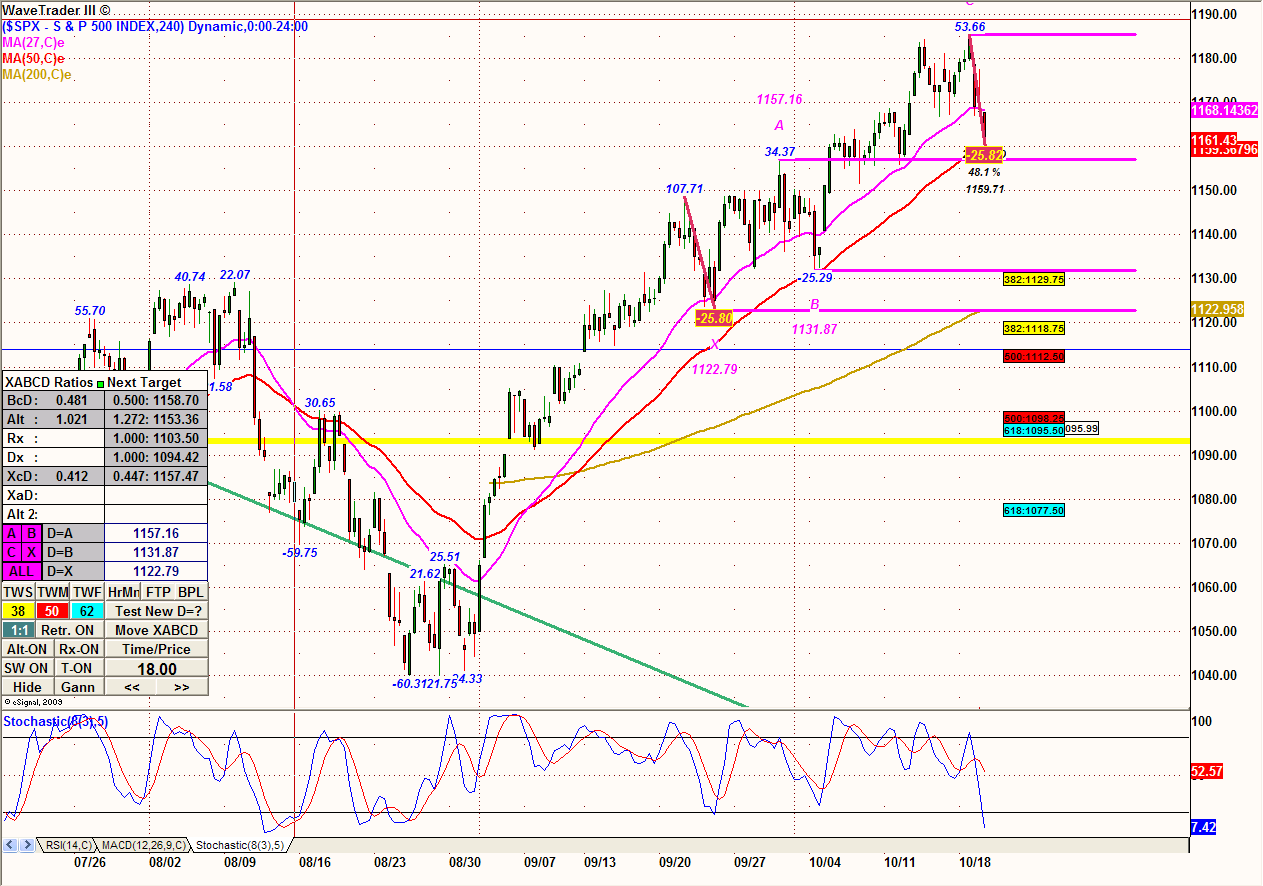1263x886 pixels.
Task: Toggle Alt-ON
Action: pos(27,649)
